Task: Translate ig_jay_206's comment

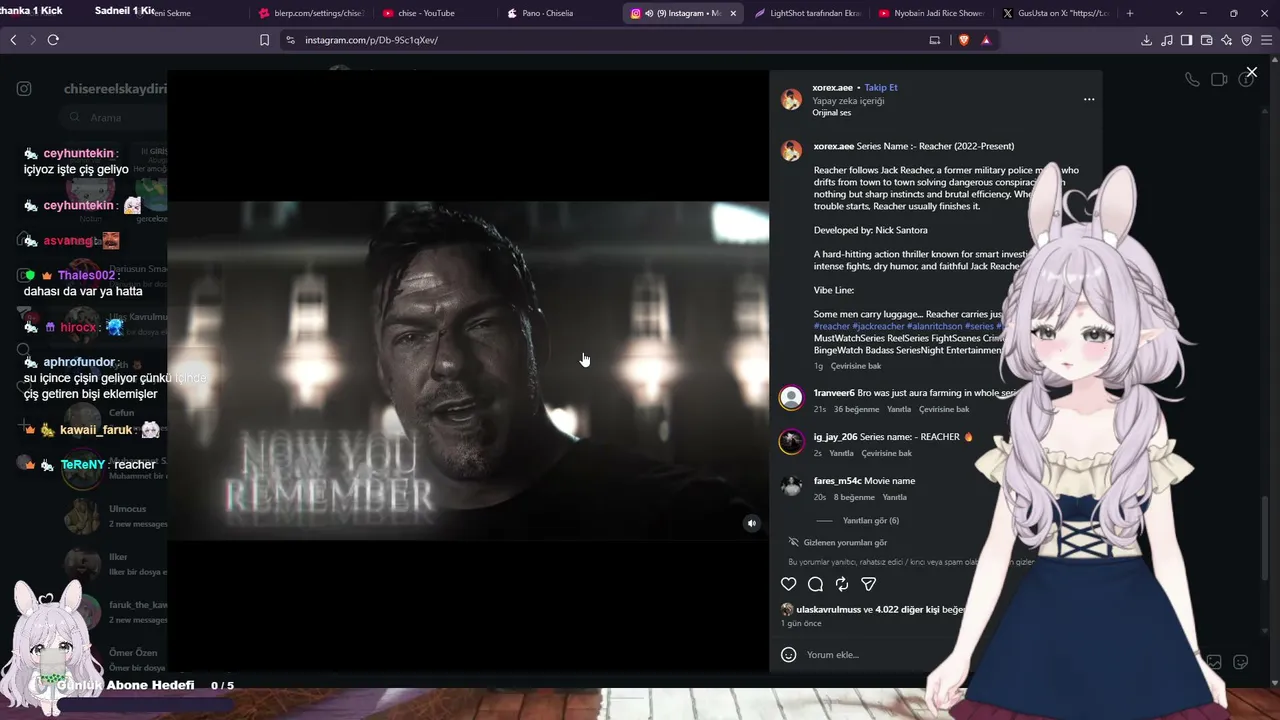Action: [887, 453]
